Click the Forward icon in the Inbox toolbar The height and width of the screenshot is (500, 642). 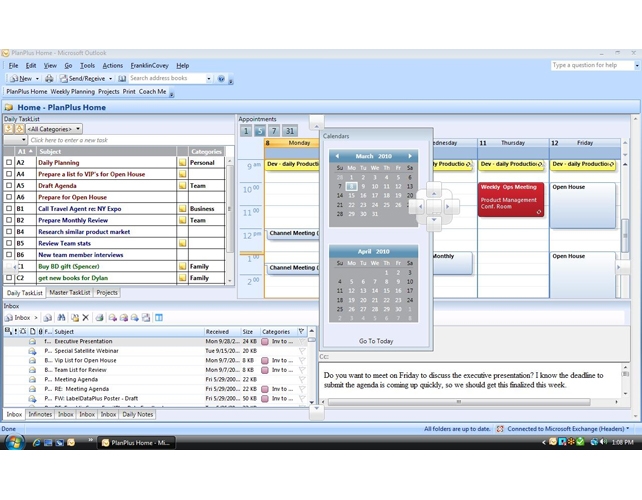[135, 317]
